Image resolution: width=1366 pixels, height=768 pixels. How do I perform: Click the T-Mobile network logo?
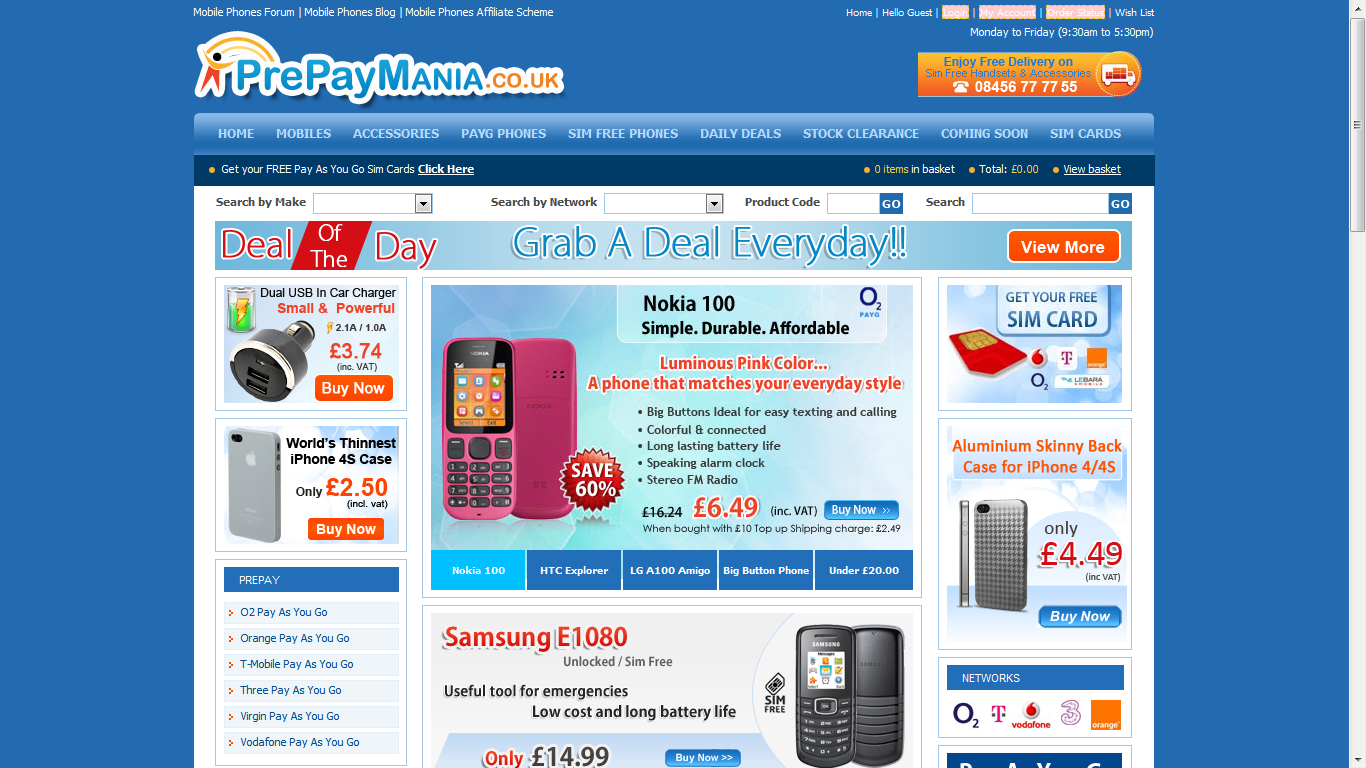(997, 714)
